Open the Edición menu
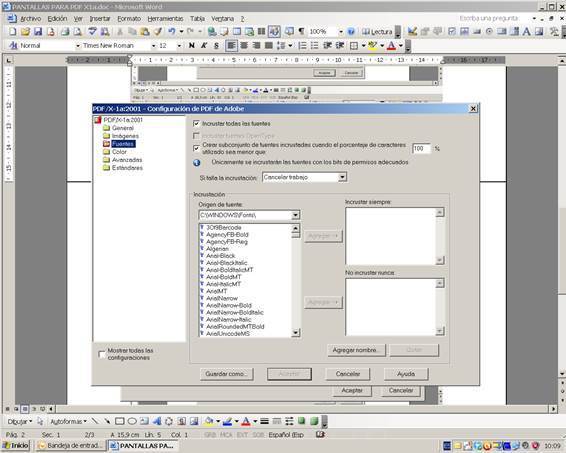 [x=57, y=18]
